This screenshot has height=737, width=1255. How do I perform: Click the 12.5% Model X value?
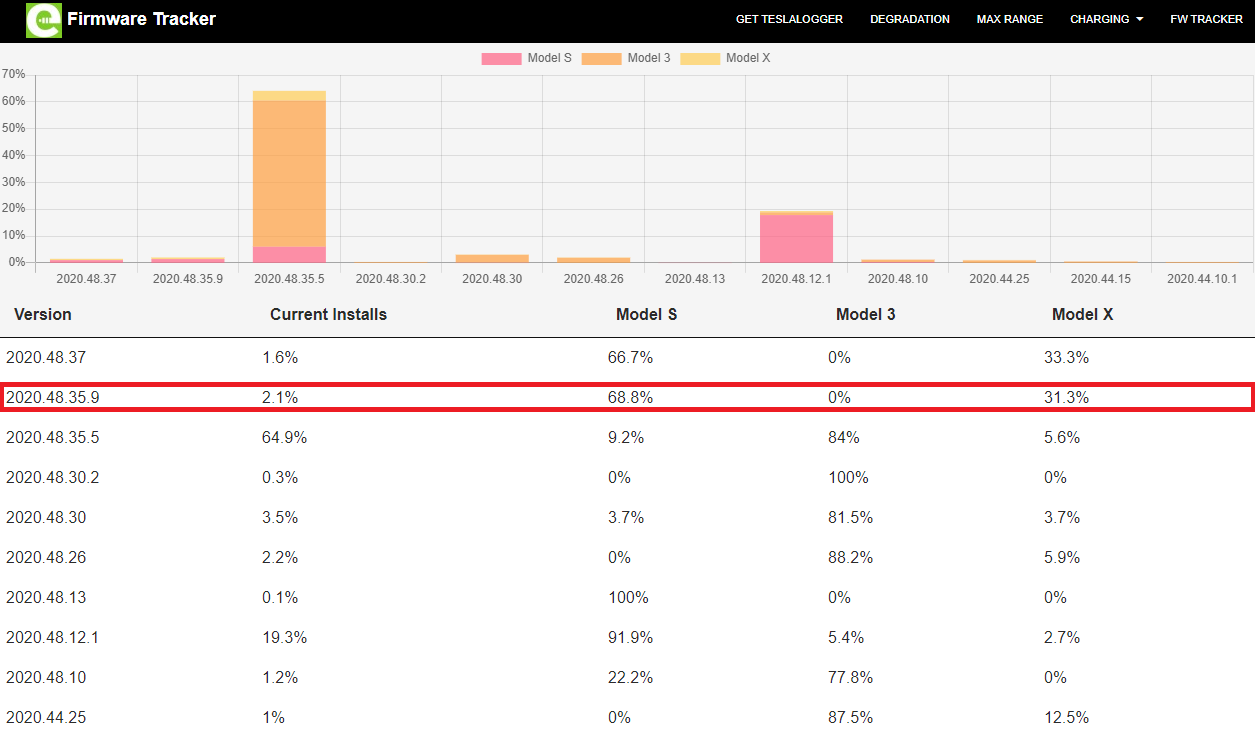[x=1066, y=717]
